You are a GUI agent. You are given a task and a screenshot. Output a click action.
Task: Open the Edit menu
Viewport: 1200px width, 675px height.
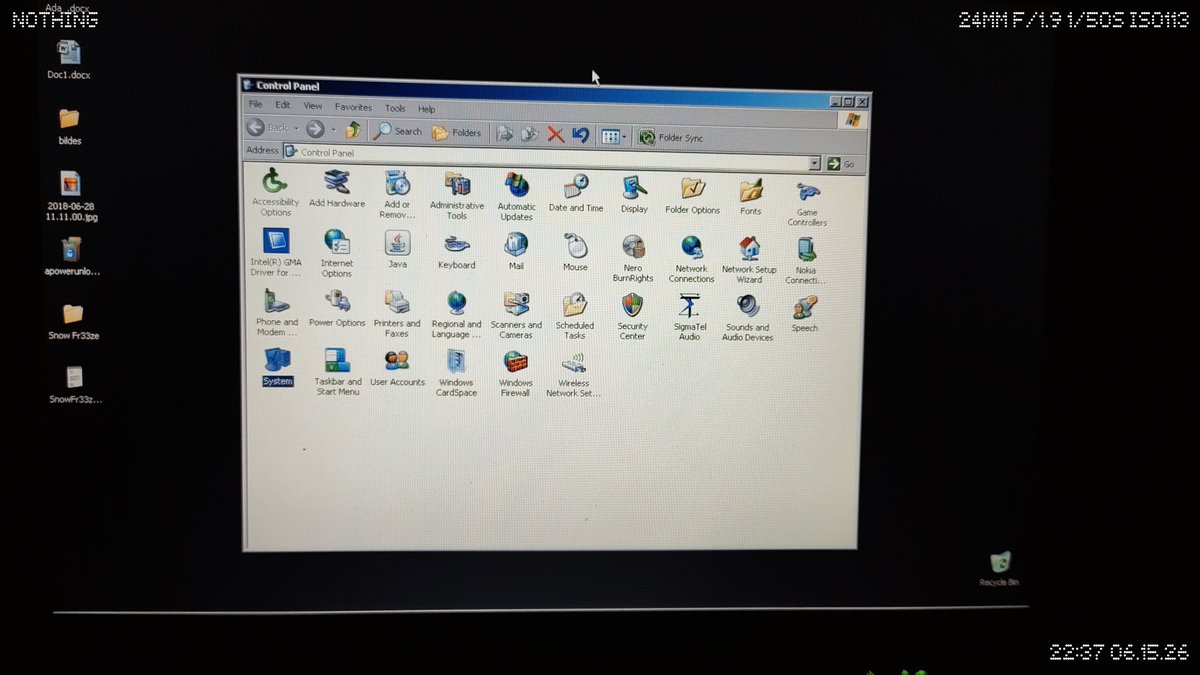(283, 105)
